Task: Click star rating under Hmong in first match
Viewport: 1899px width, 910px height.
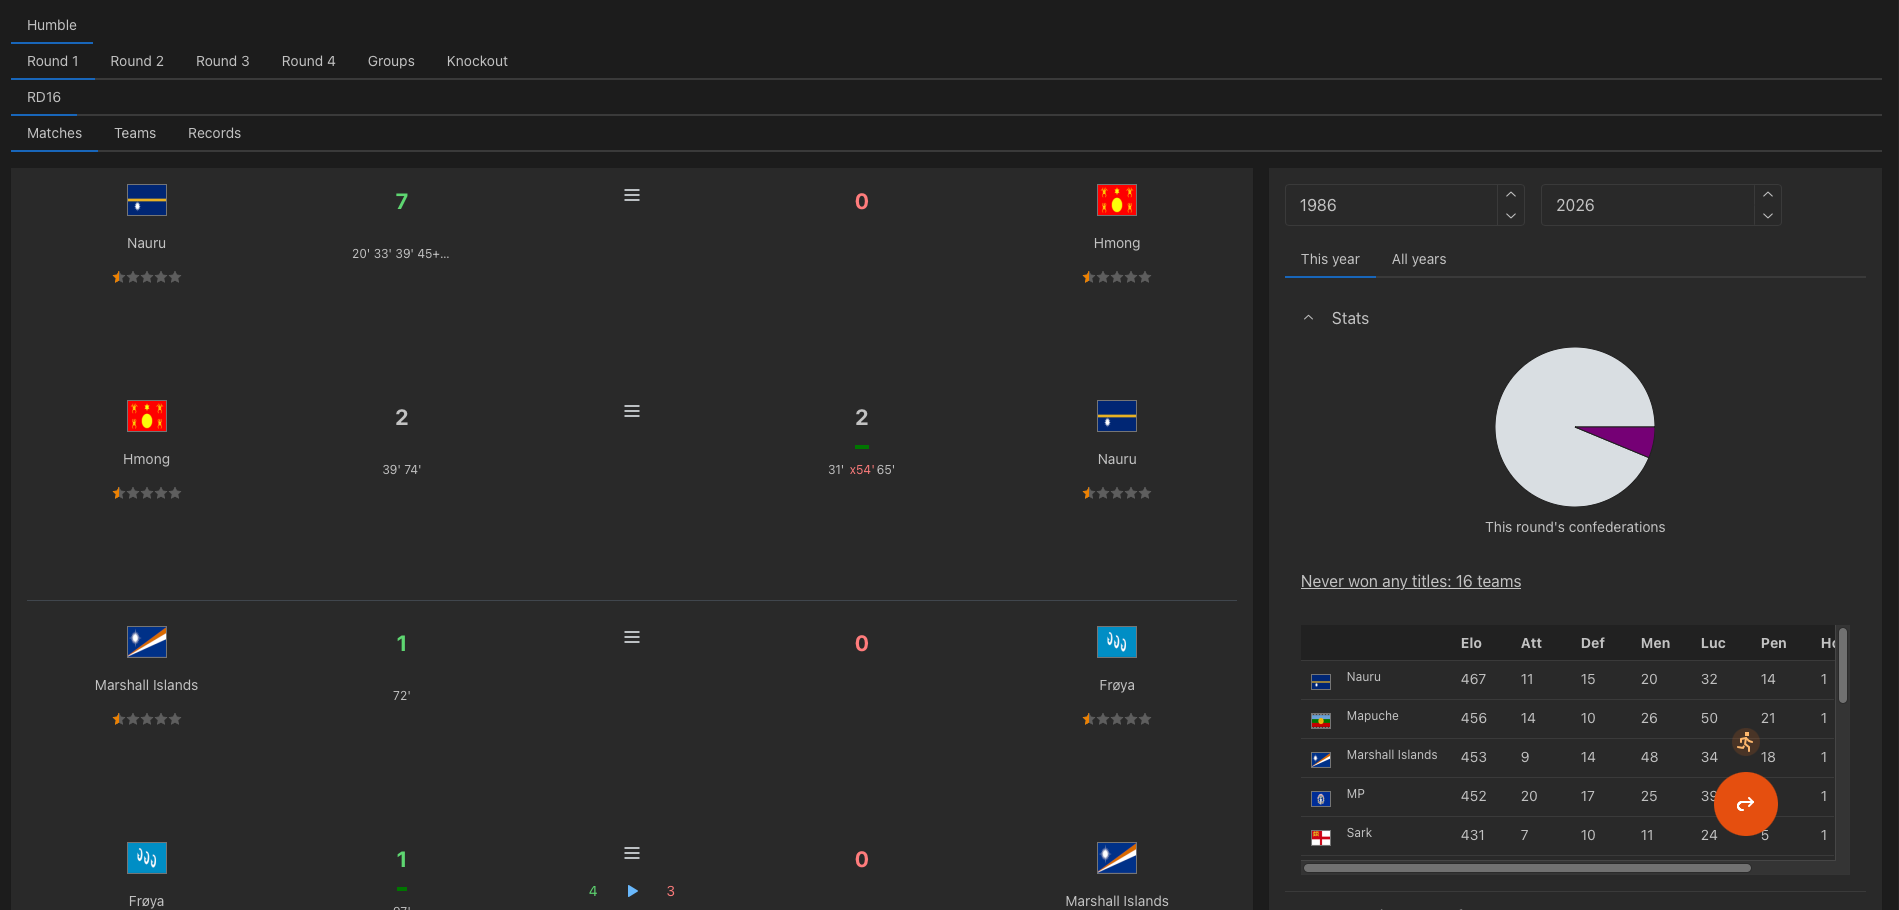Action: (1117, 277)
